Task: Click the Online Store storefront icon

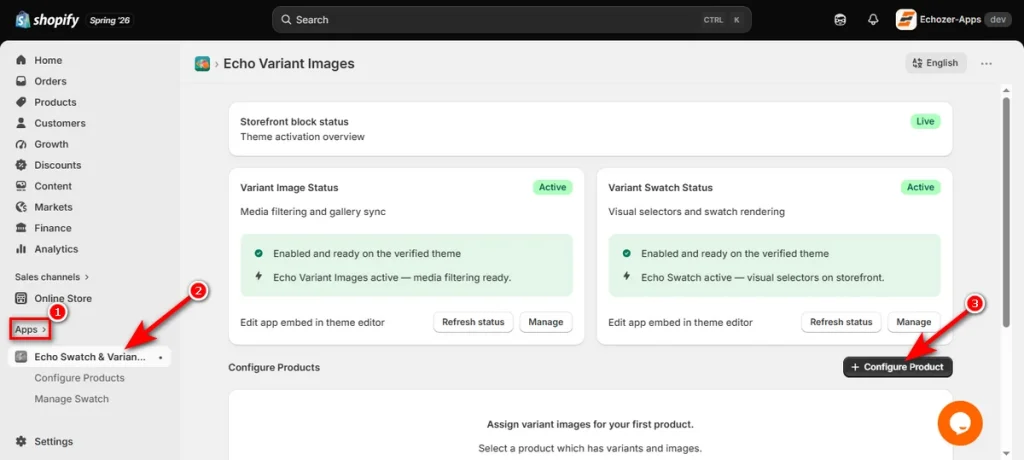Action: [21, 298]
